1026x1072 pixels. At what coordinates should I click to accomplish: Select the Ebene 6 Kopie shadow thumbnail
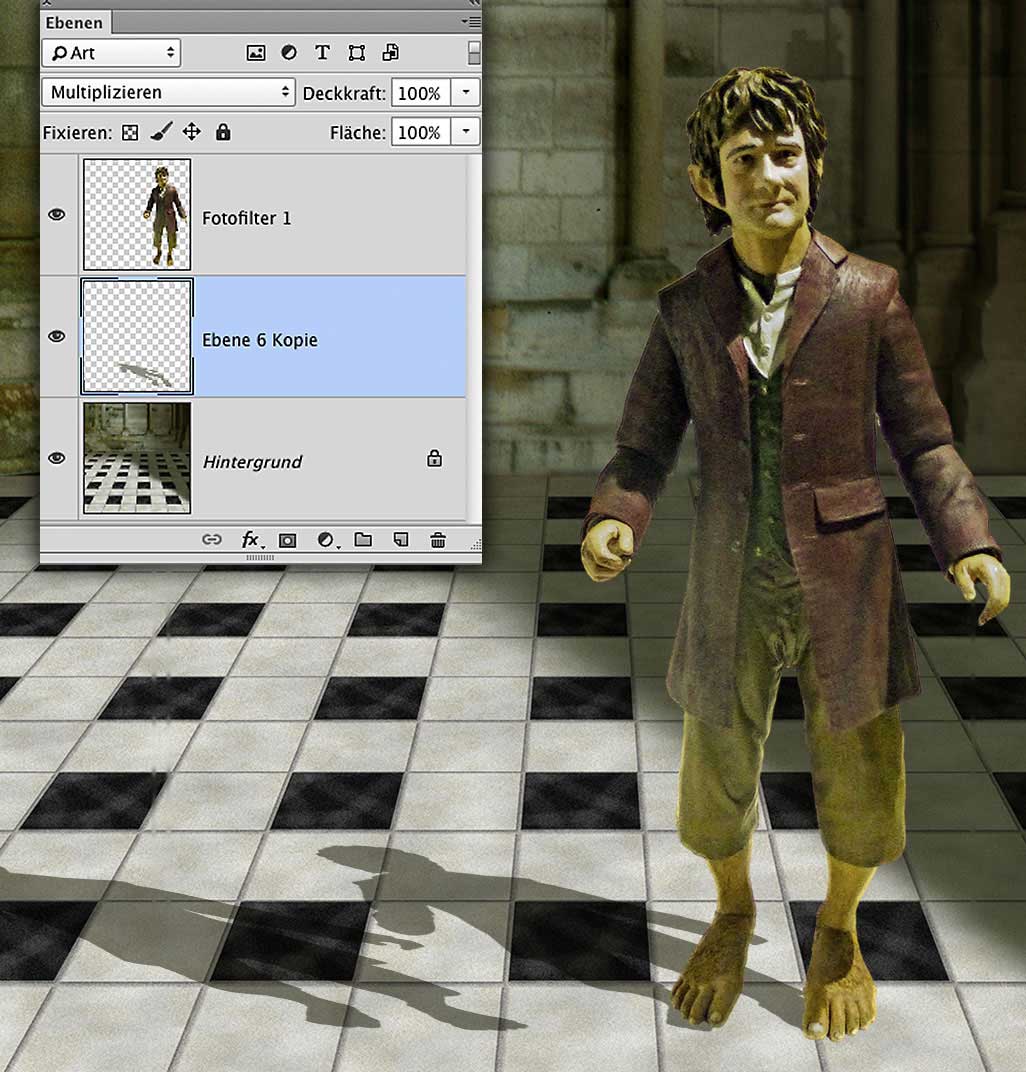137,336
